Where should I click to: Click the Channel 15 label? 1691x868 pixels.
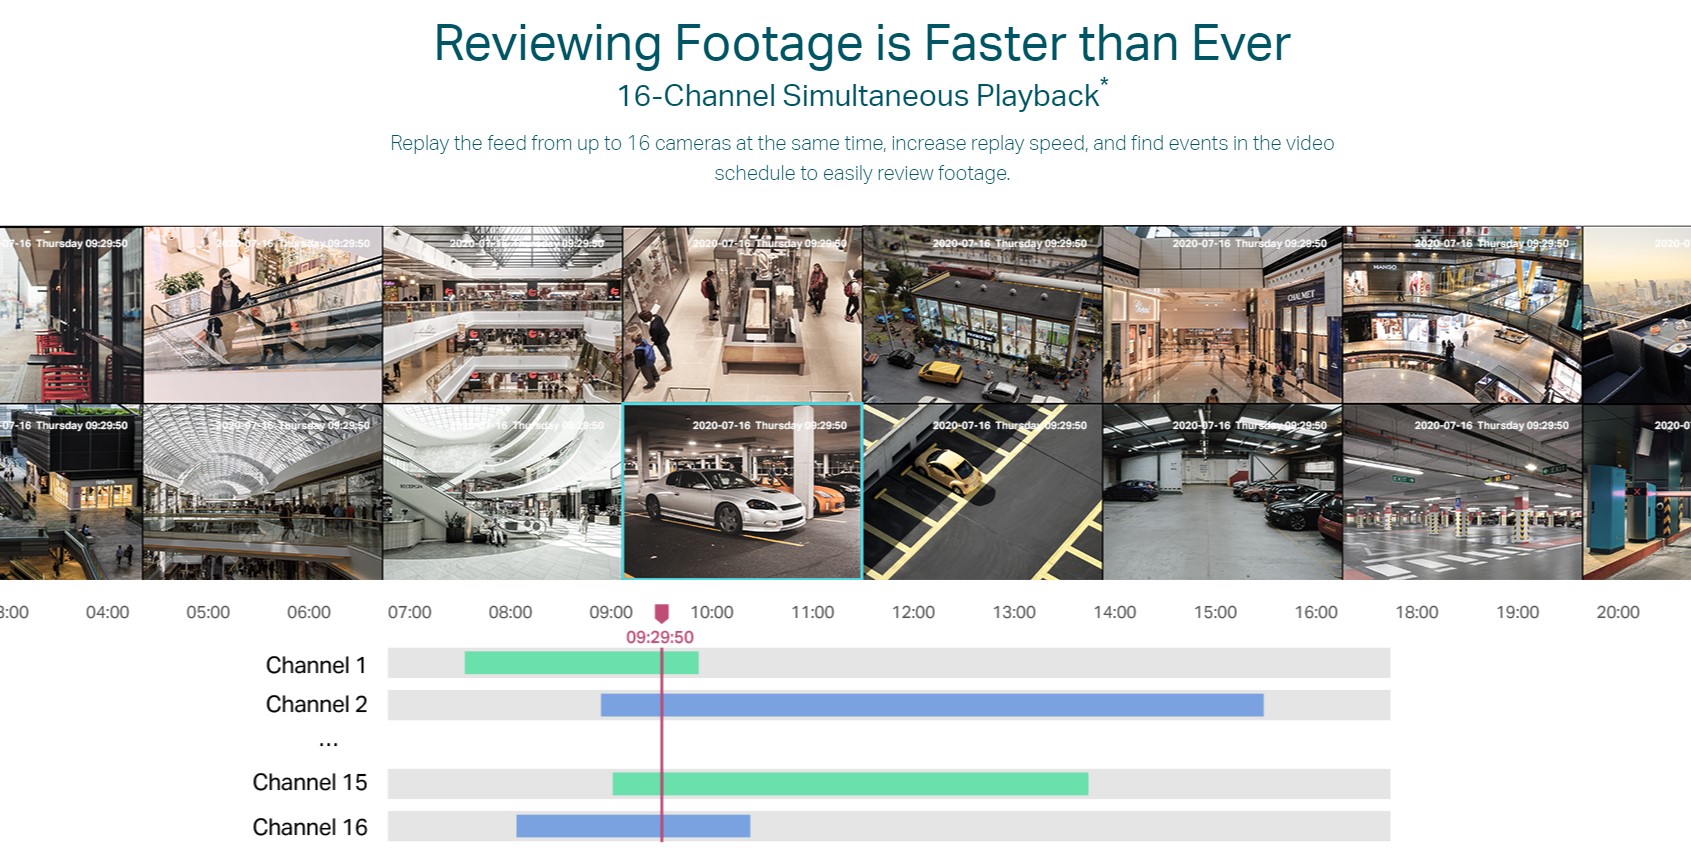click(x=310, y=782)
